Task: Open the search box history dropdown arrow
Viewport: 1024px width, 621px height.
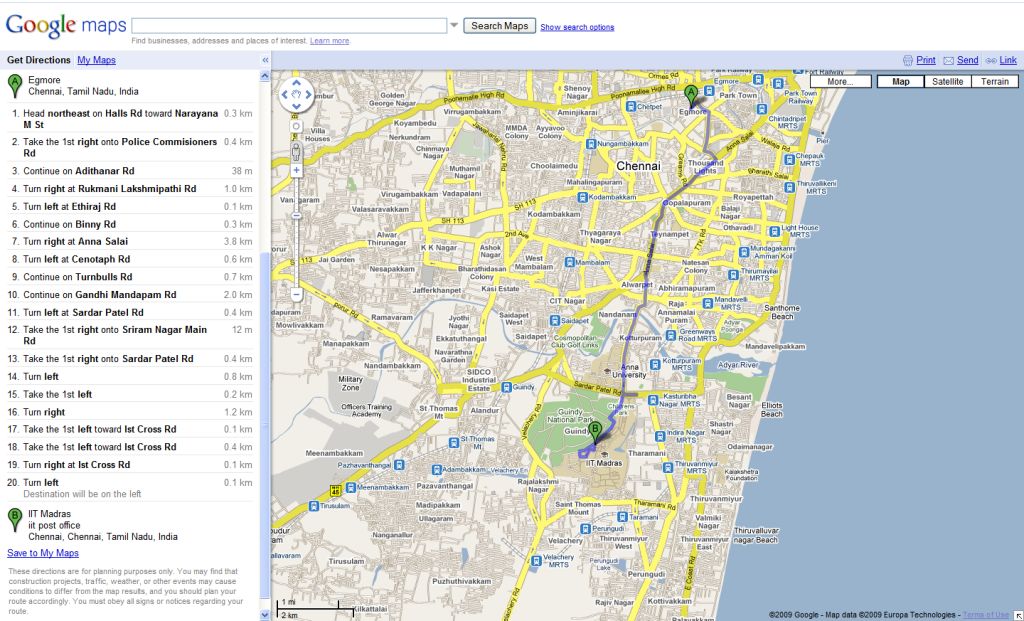Action: click(x=454, y=25)
